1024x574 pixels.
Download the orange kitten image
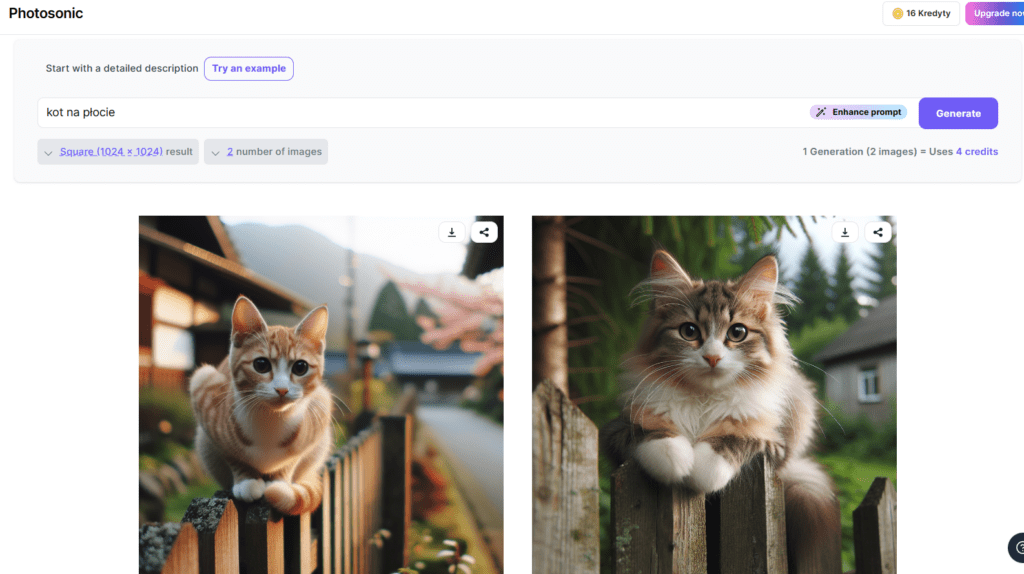(x=452, y=232)
